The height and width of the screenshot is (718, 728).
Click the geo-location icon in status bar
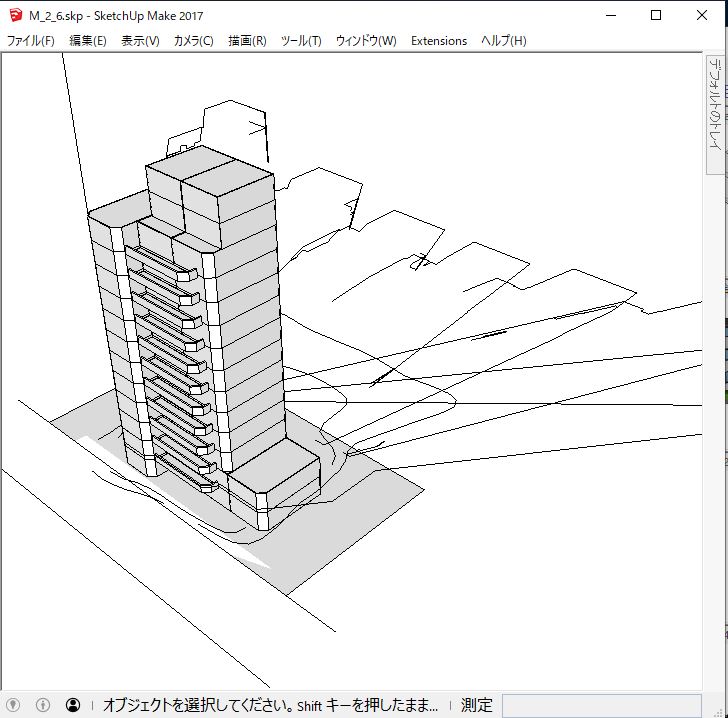click(x=13, y=705)
